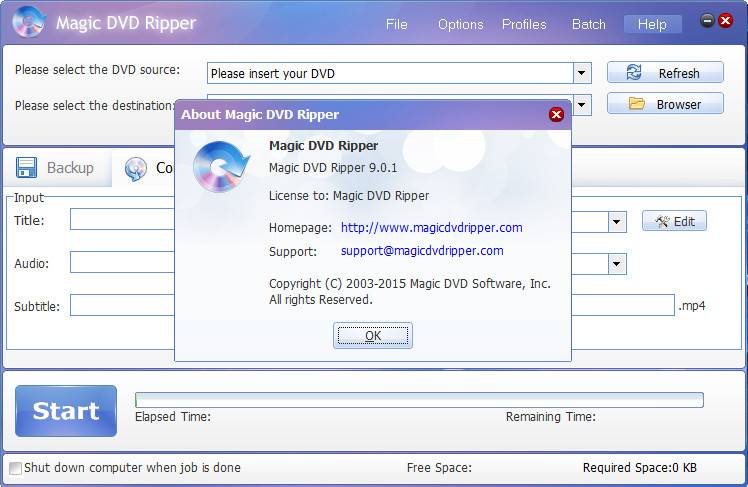The width and height of the screenshot is (748, 487).
Task: Click the Refresh button
Action: (665, 73)
